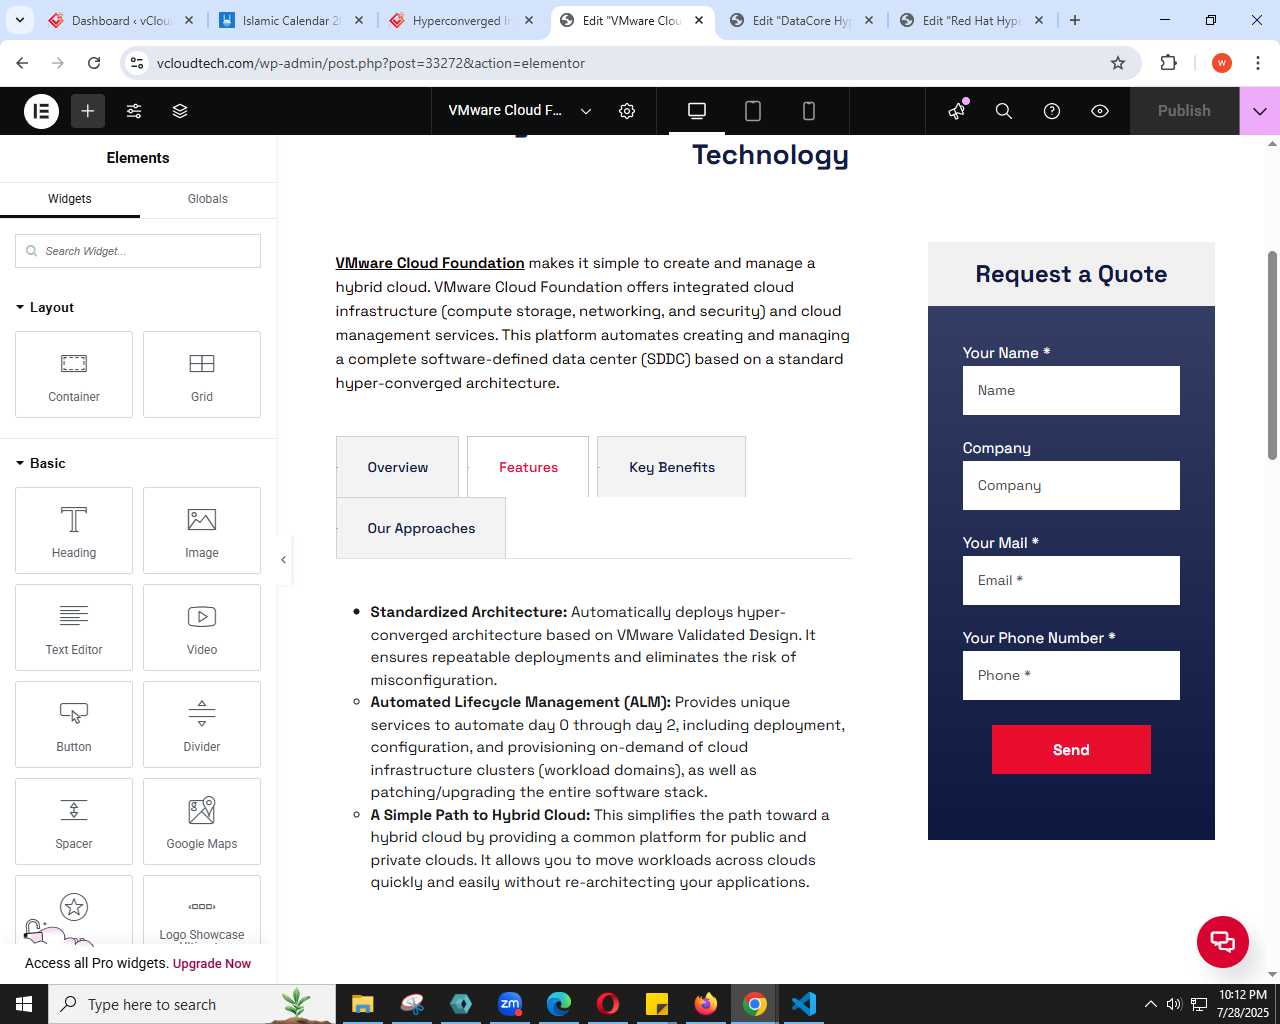Viewport: 1280px width, 1024px height.
Task: Click the Publish button
Action: (1184, 111)
